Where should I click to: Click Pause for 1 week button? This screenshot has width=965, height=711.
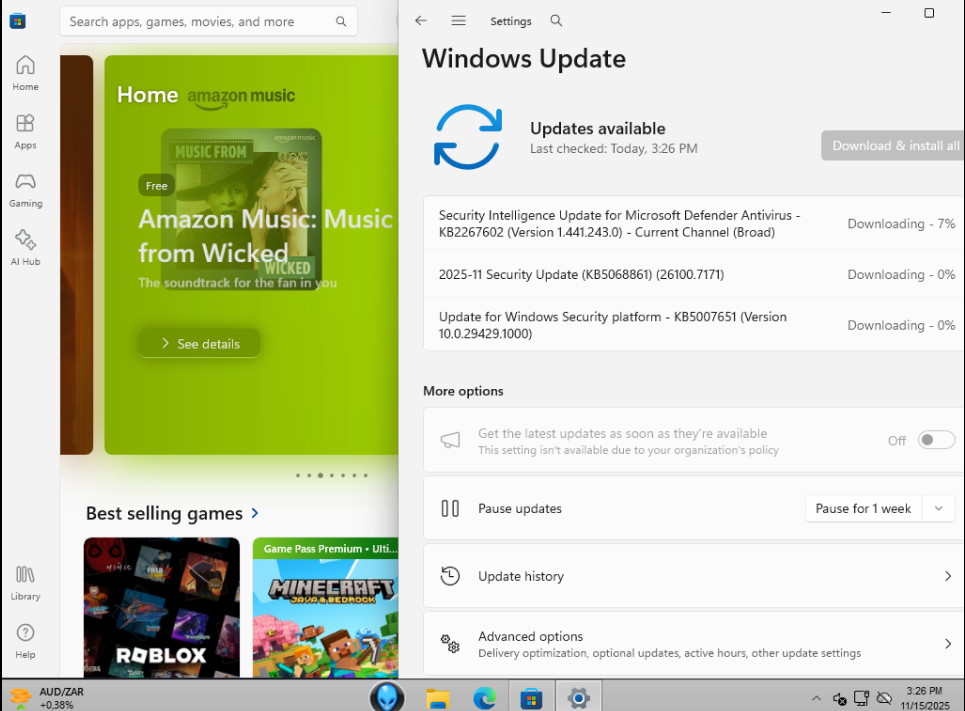click(x=863, y=508)
